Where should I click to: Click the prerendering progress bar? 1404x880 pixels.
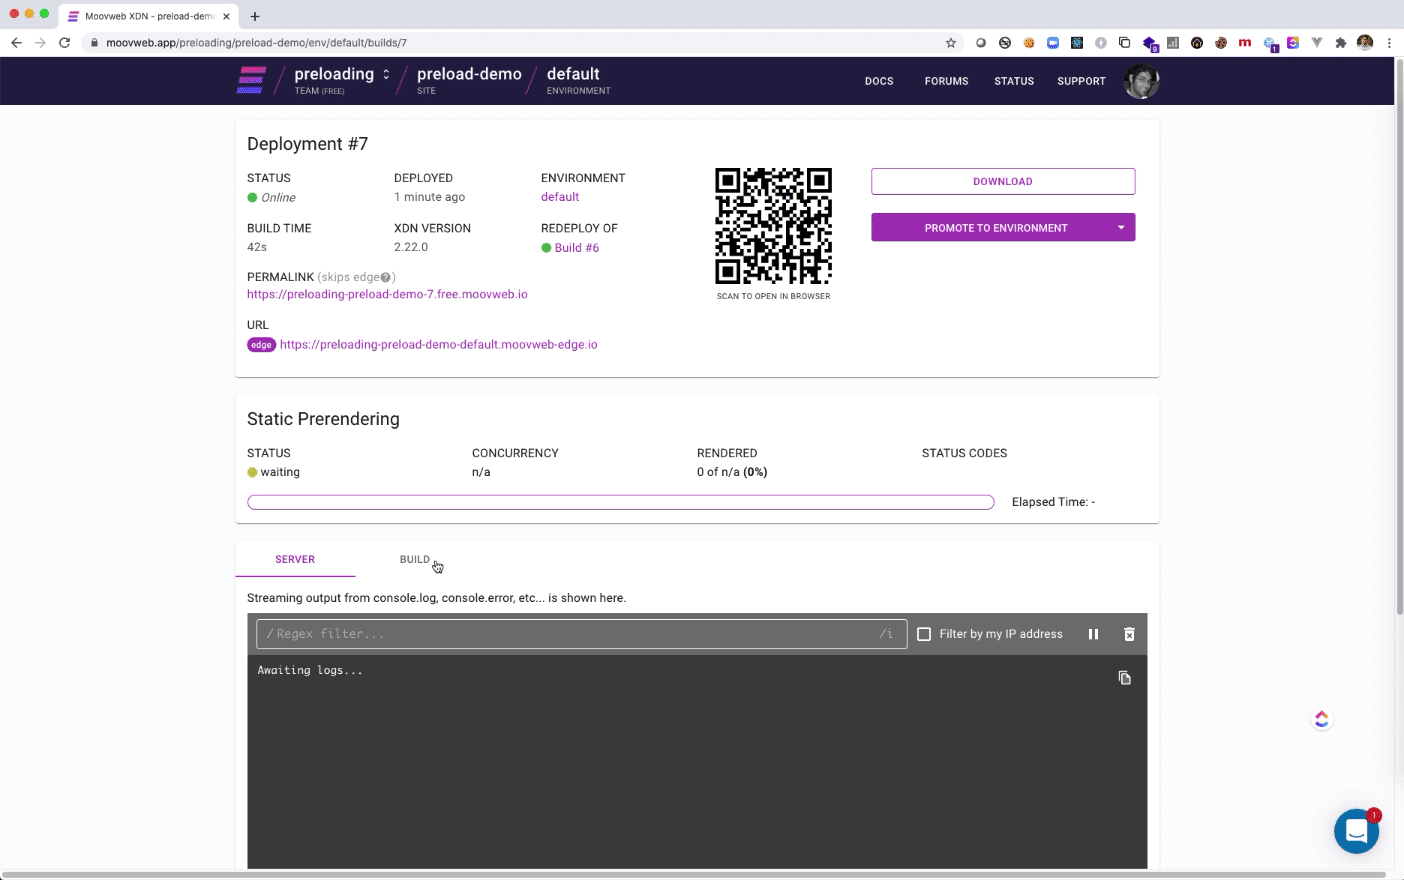pyautogui.click(x=620, y=502)
